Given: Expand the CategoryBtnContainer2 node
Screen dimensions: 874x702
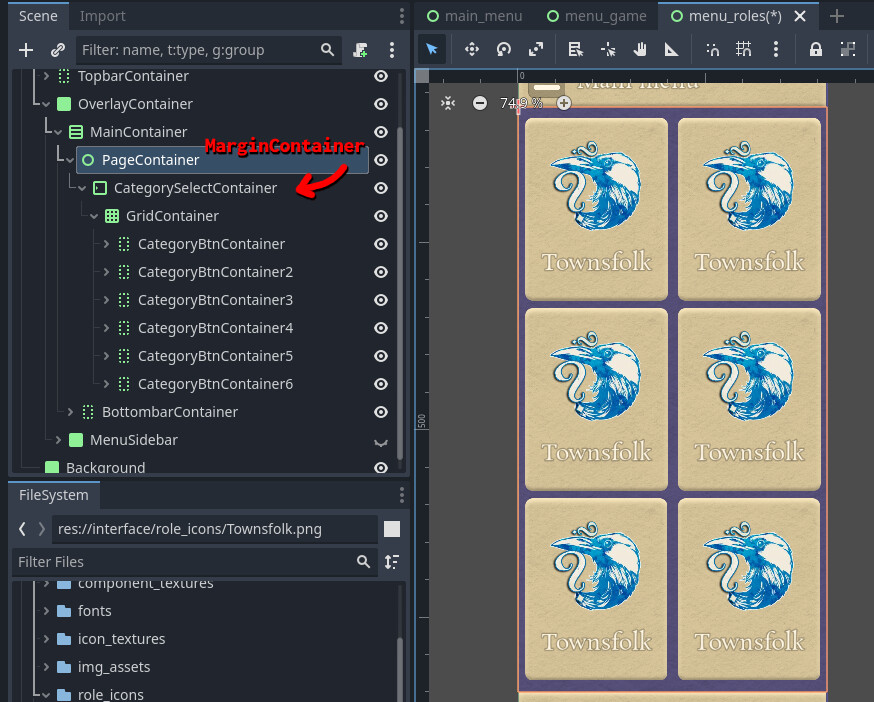Looking at the screenshot, I should [x=106, y=272].
